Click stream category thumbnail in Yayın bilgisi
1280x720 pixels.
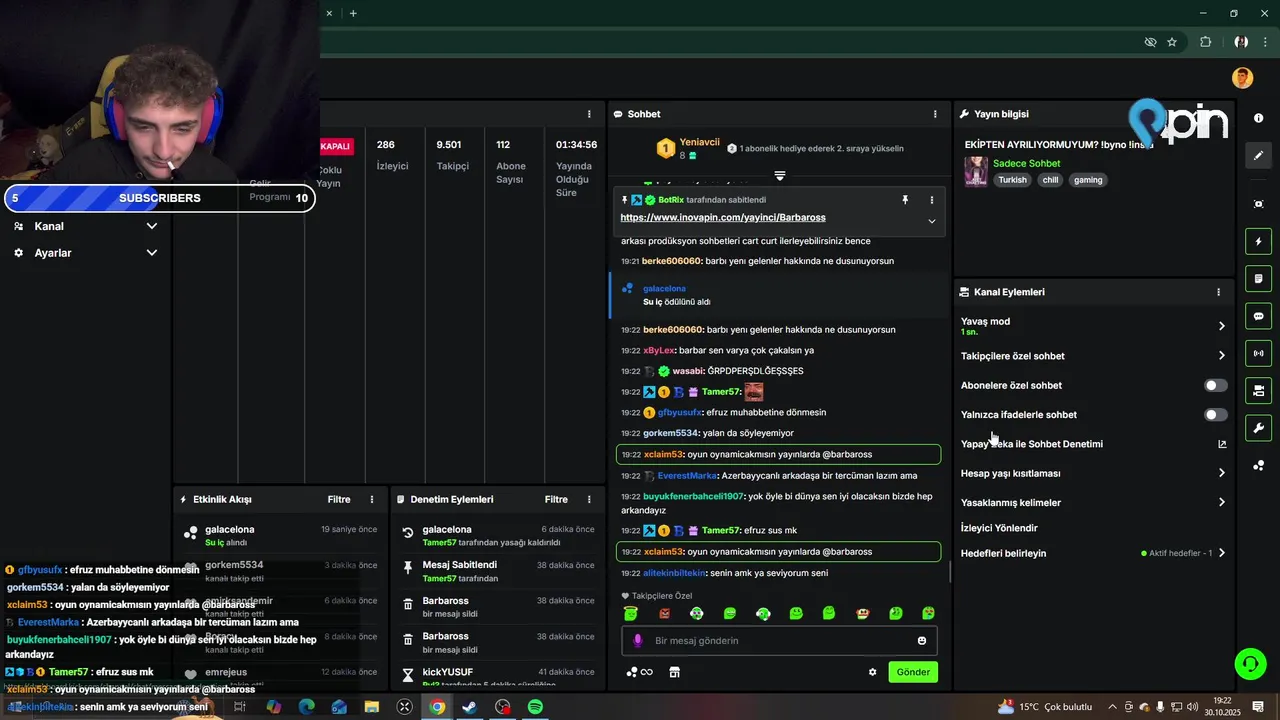tap(976, 171)
